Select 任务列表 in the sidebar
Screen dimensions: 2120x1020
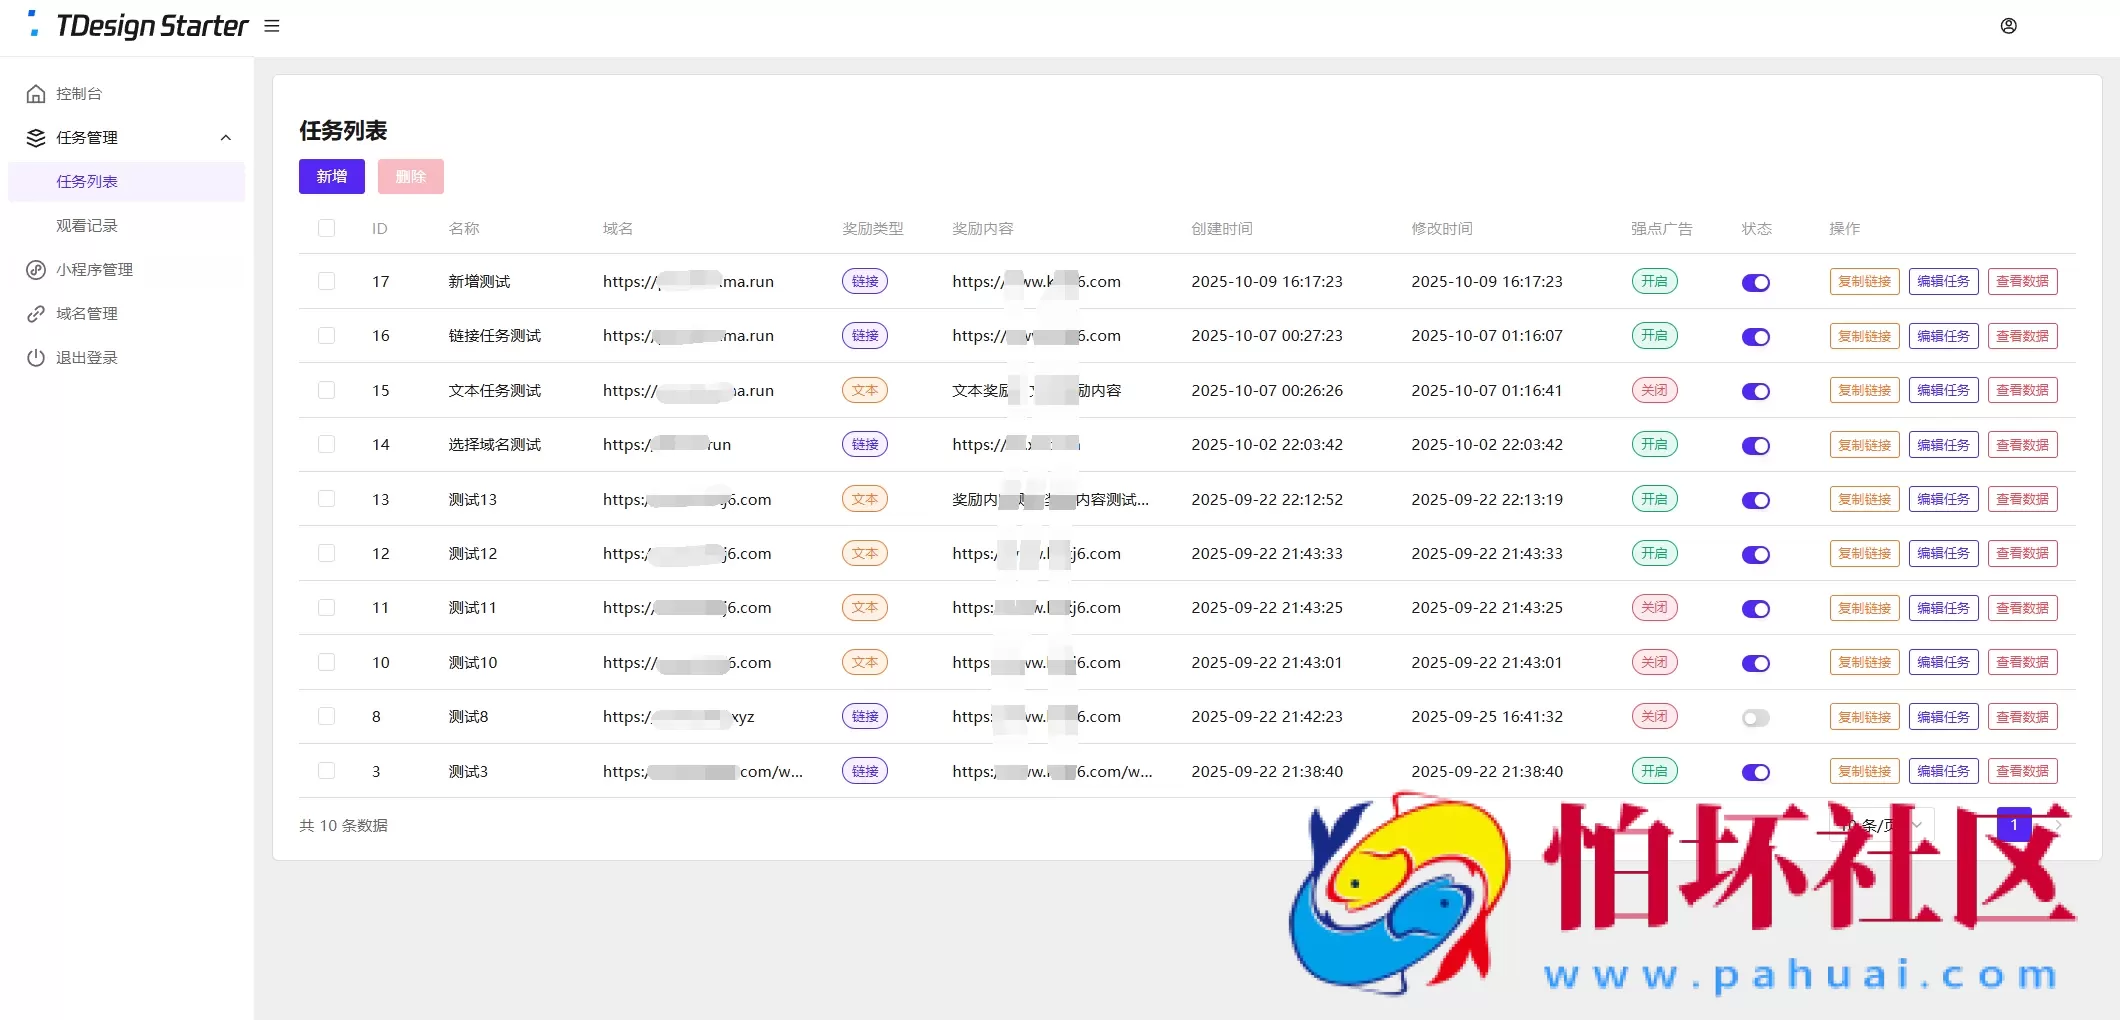coord(87,182)
